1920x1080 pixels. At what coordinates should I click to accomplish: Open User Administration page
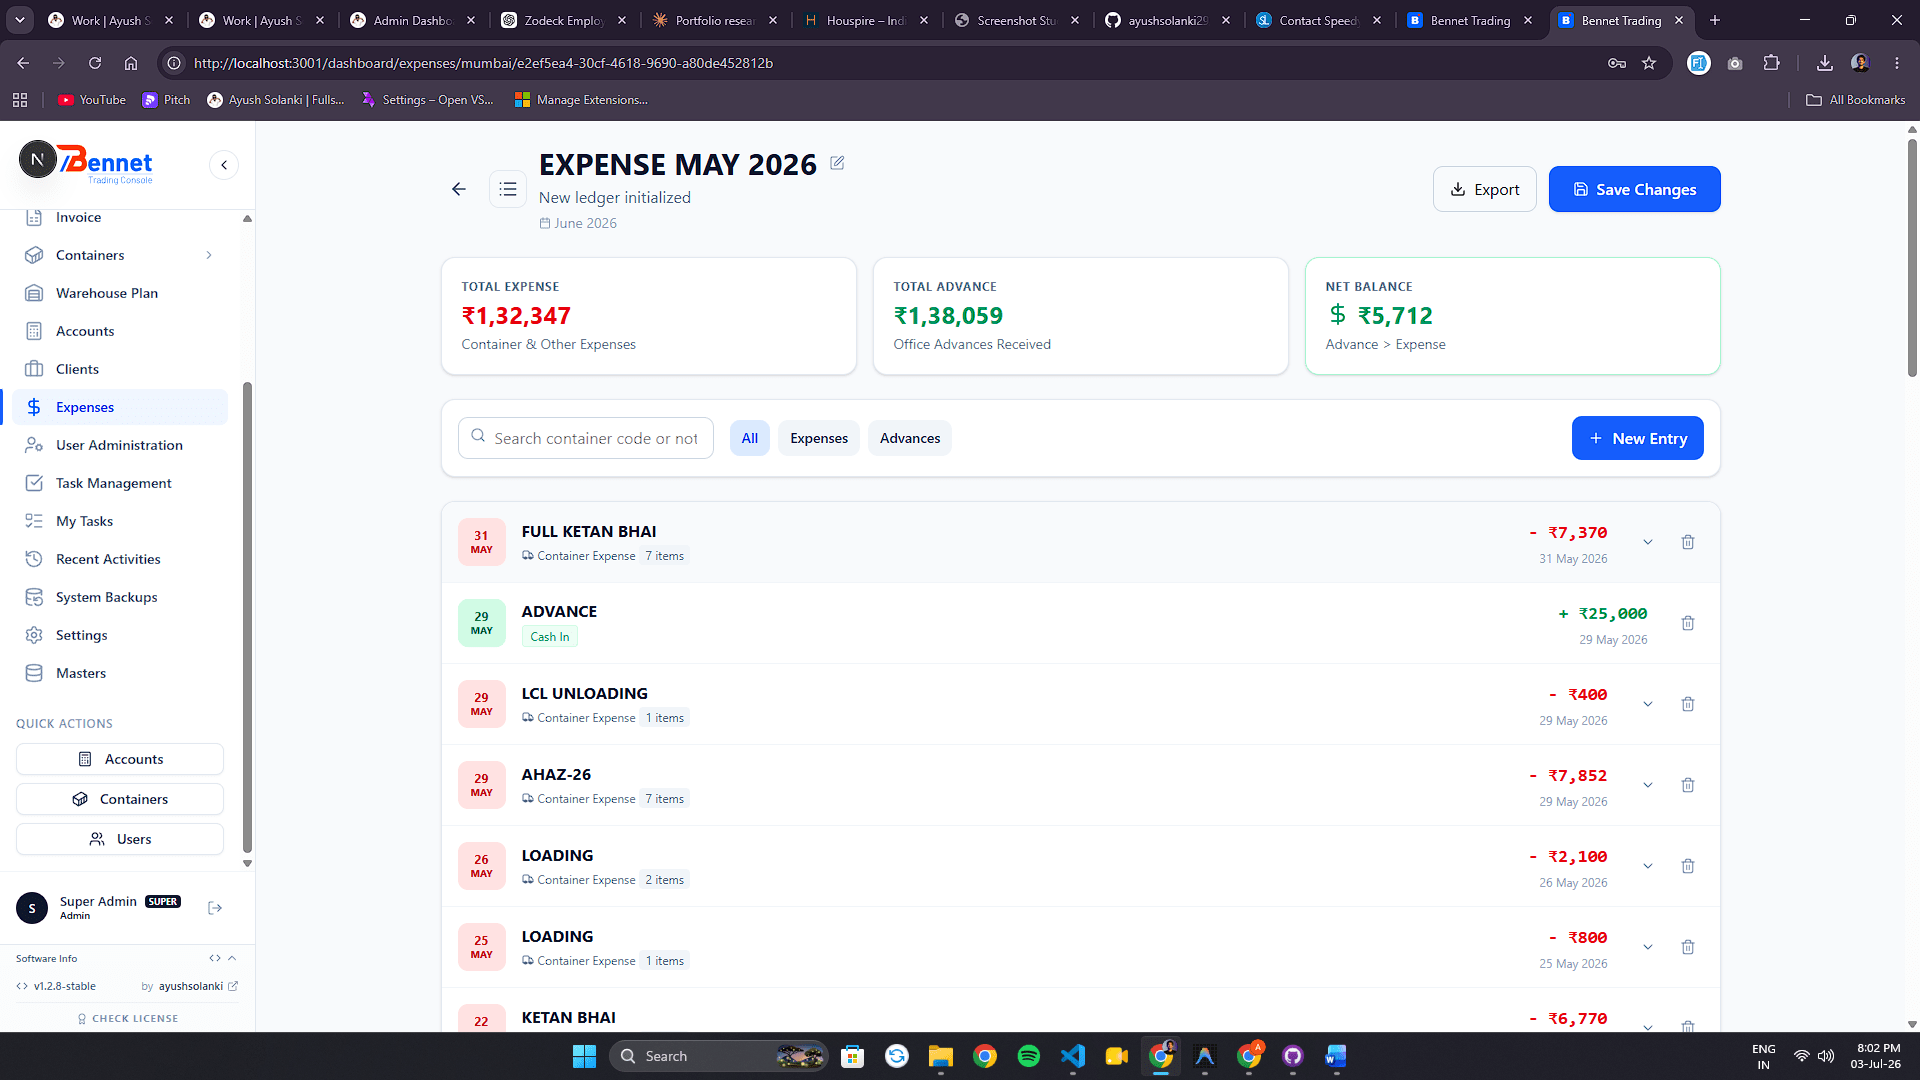pyautogui.click(x=120, y=445)
